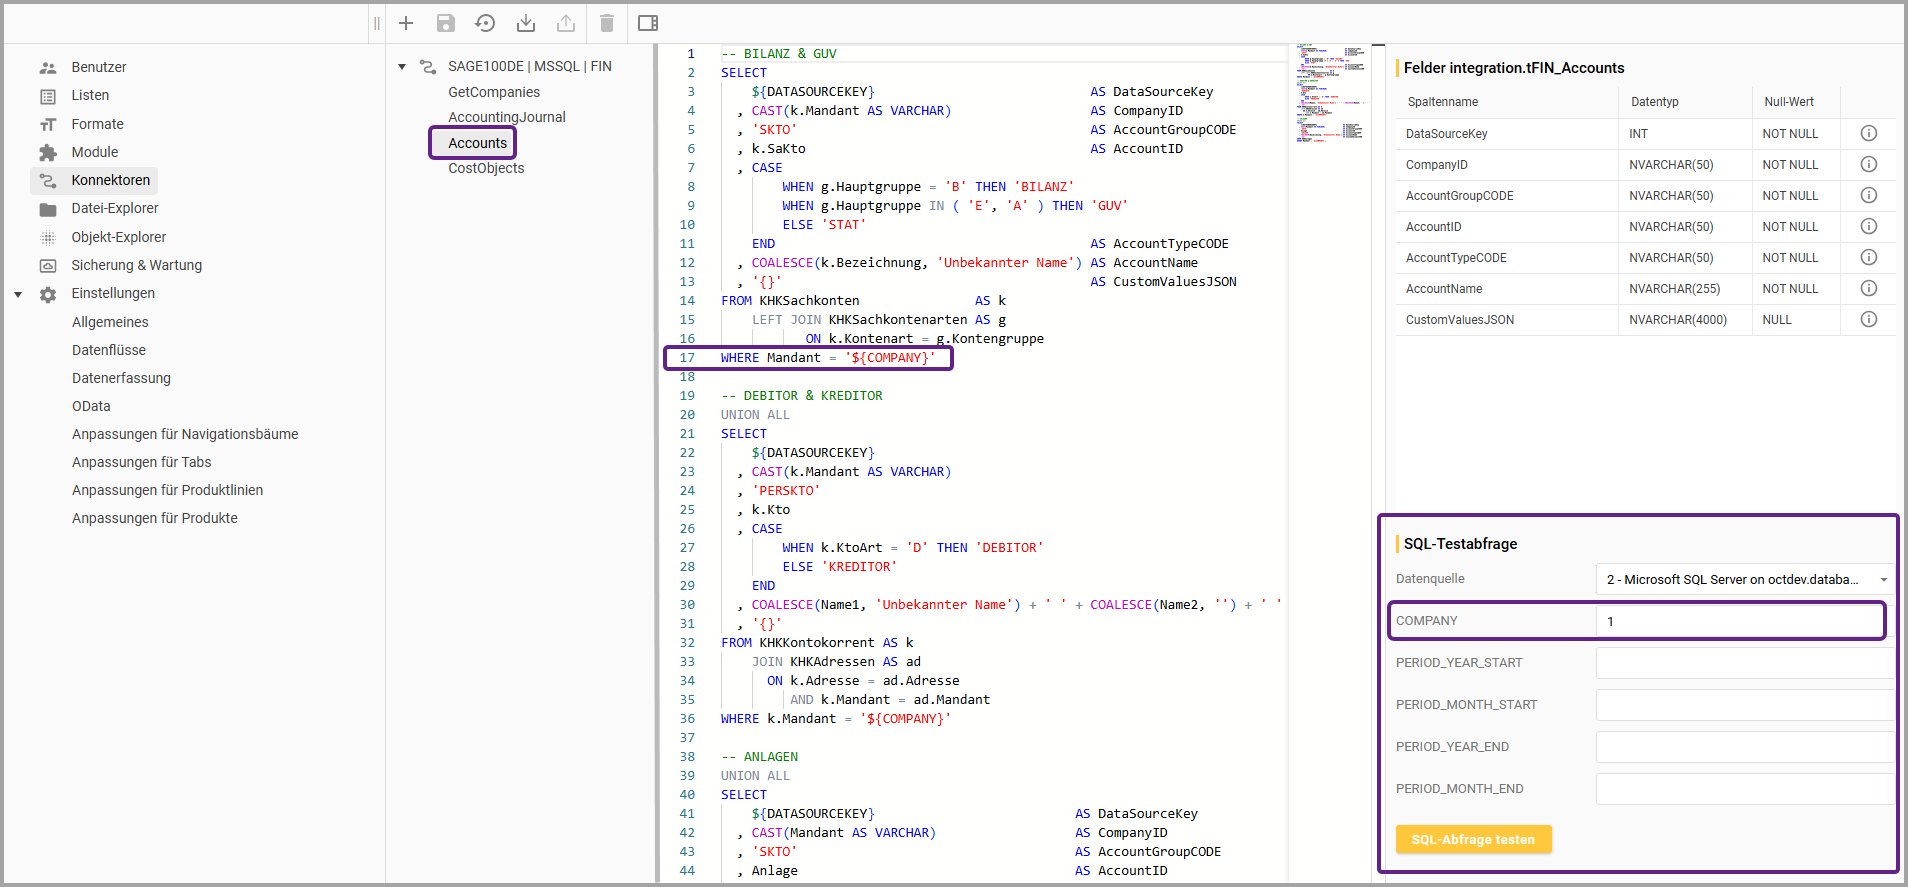Click the download/import icon in the toolbar

[x=526, y=23]
